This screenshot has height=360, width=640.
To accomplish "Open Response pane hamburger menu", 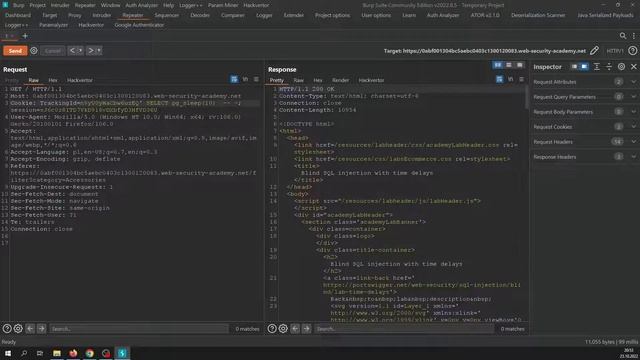I will pos(521,79).
